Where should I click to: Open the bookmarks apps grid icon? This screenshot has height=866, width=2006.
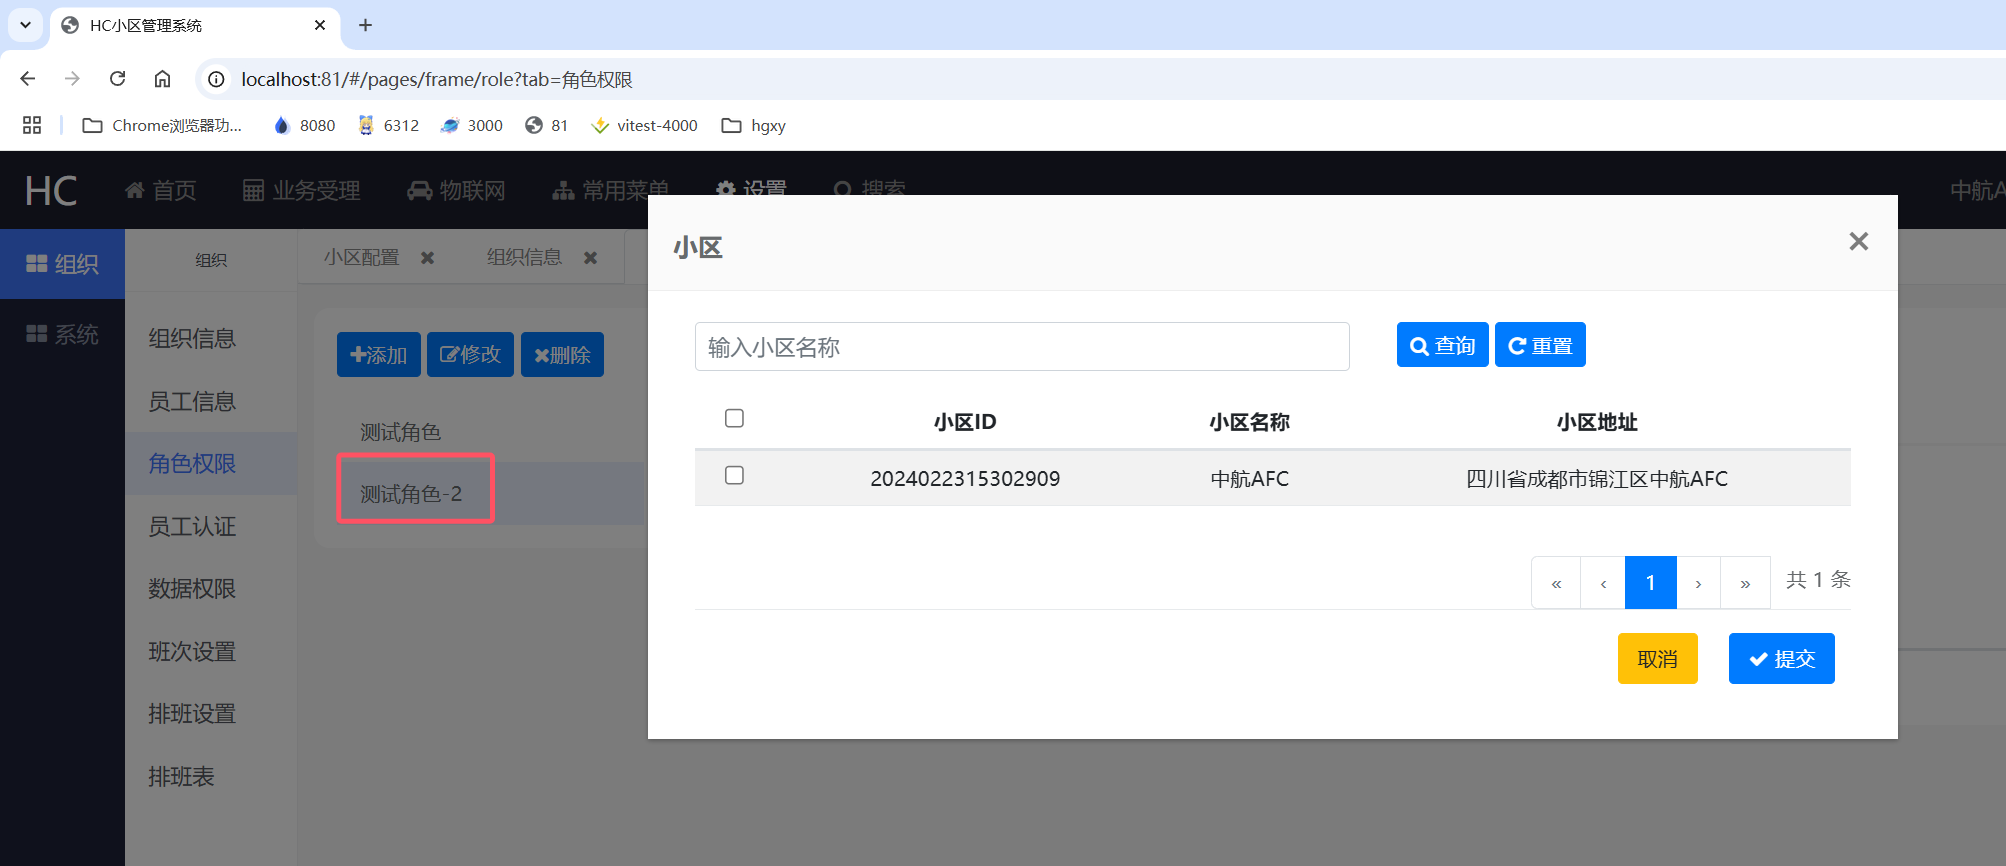click(x=32, y=125)
